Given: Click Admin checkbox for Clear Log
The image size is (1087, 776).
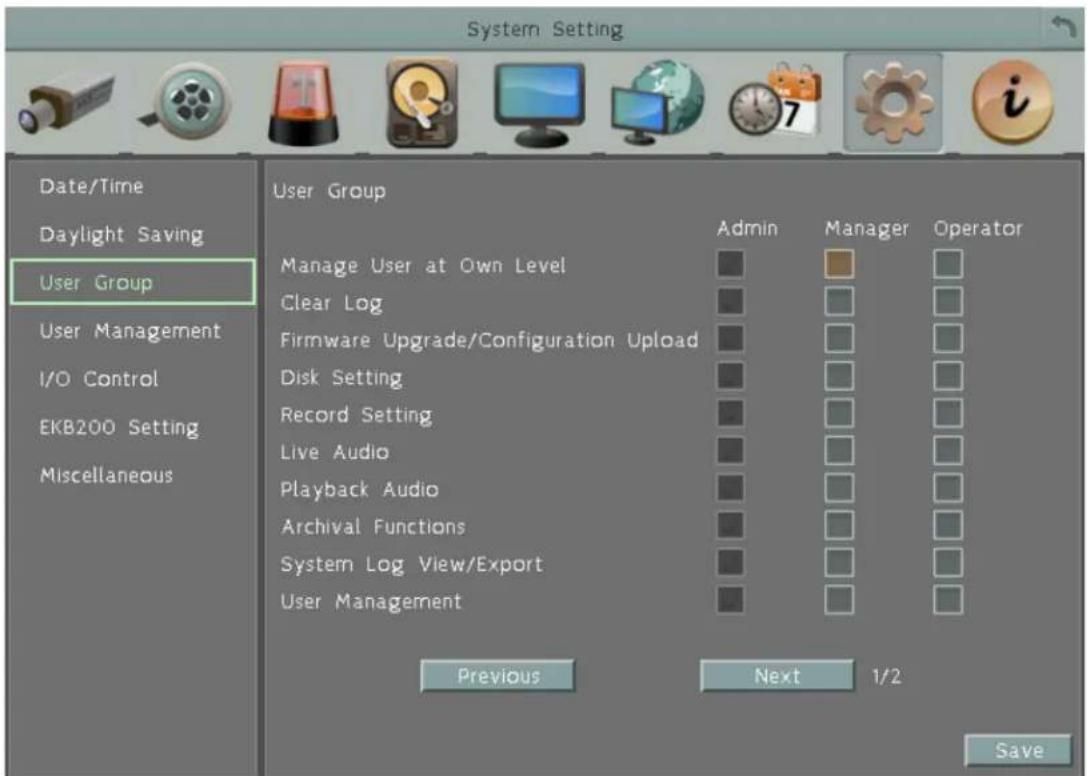Looking at the screenshot, I should click(x=731, y=302).
